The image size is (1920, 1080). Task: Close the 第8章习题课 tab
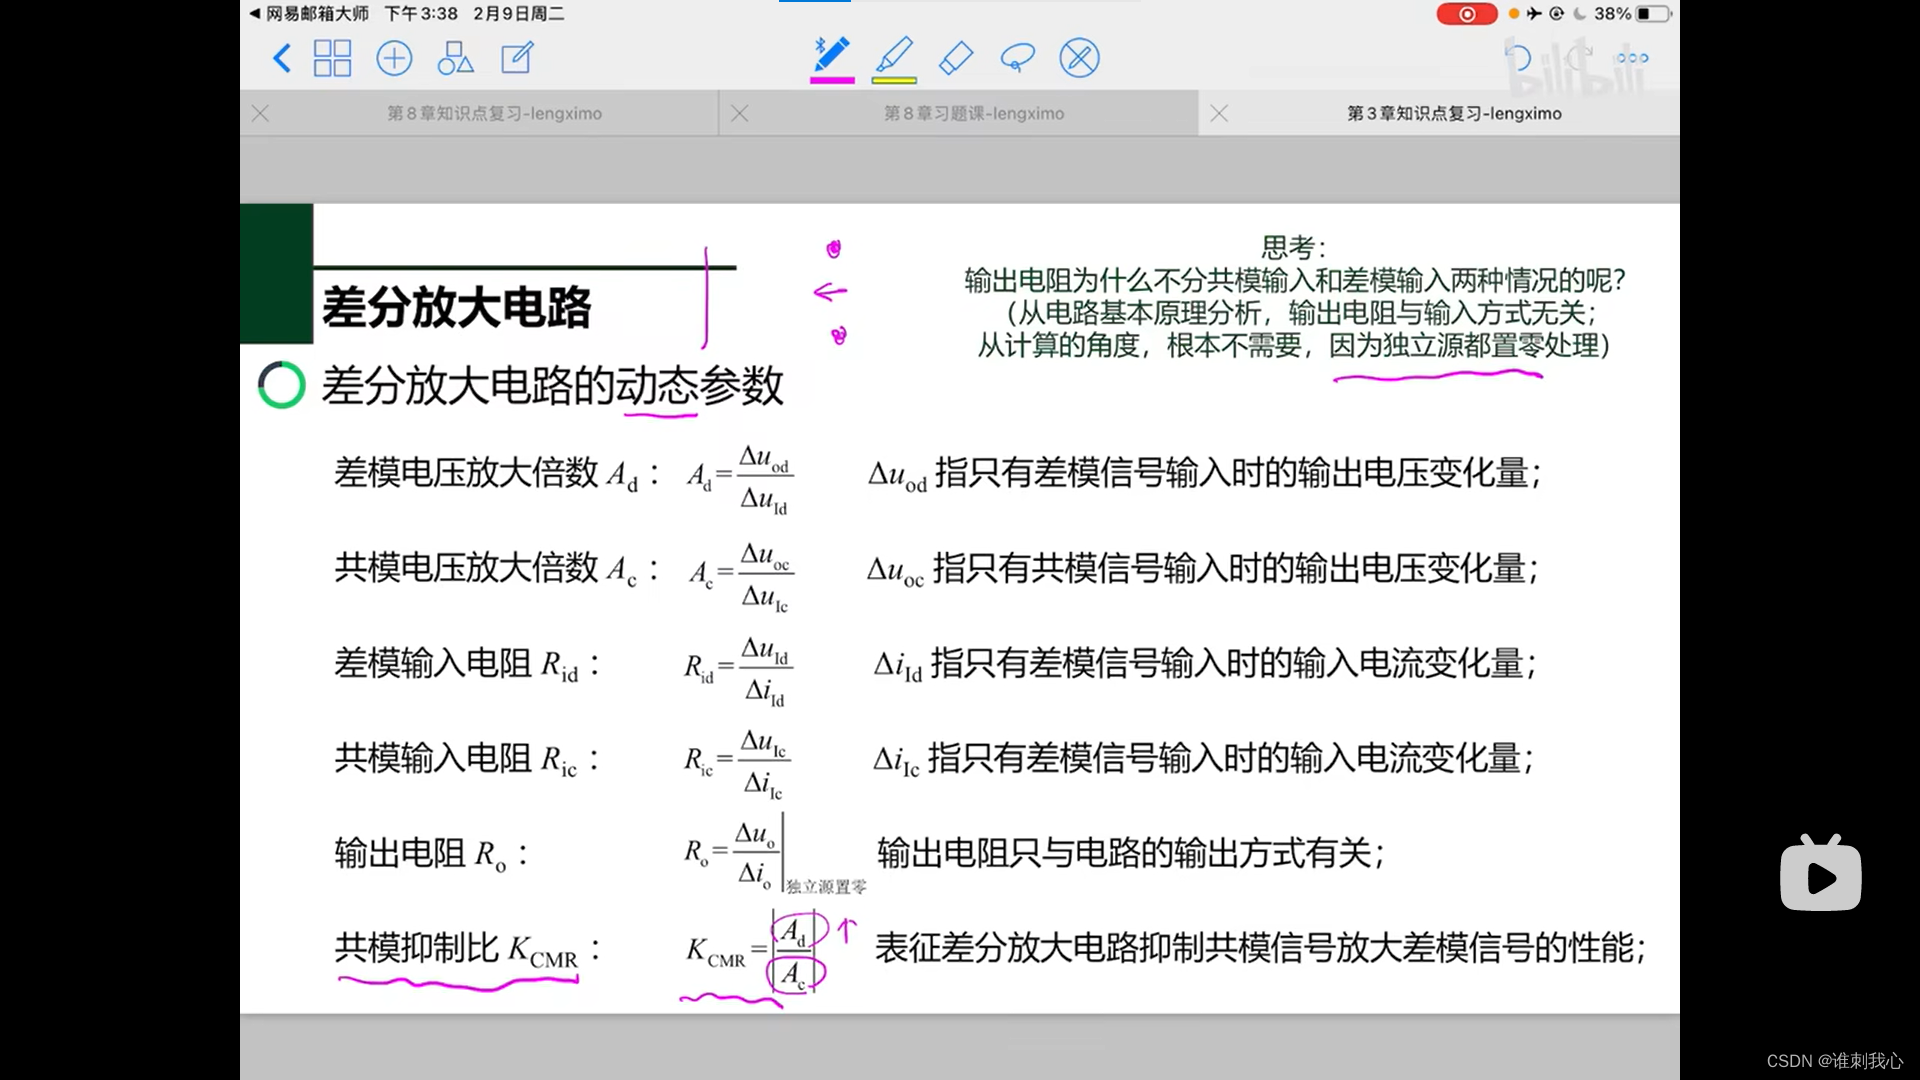[740, 114]
